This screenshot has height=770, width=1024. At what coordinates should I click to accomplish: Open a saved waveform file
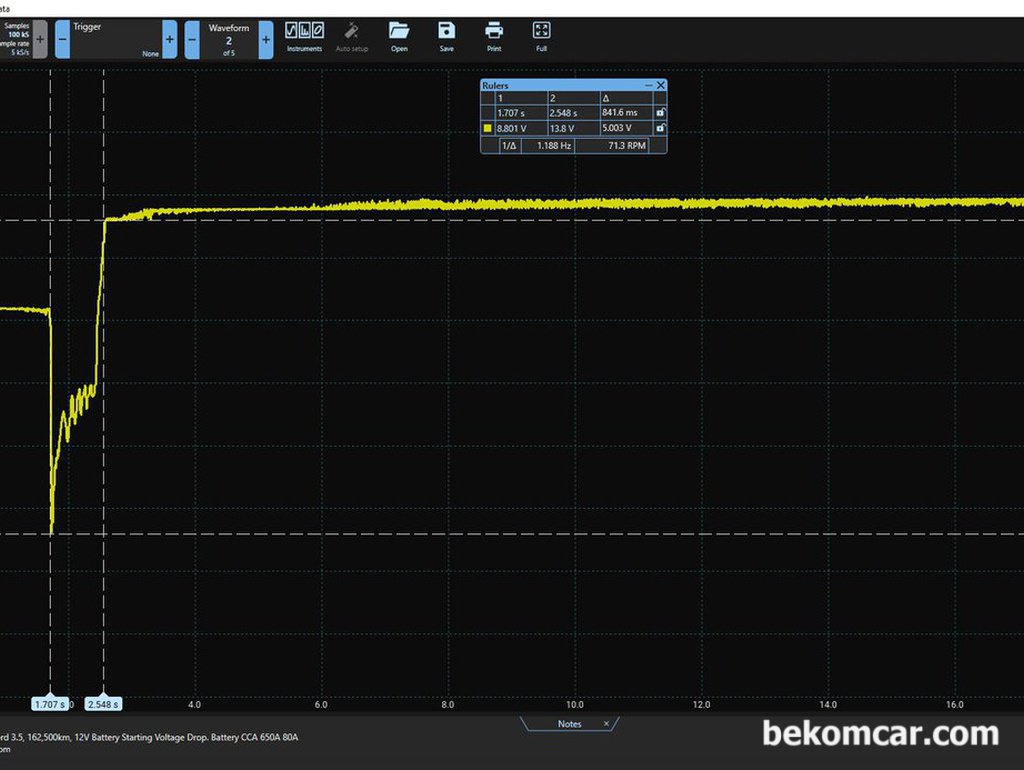coord(399,37)
